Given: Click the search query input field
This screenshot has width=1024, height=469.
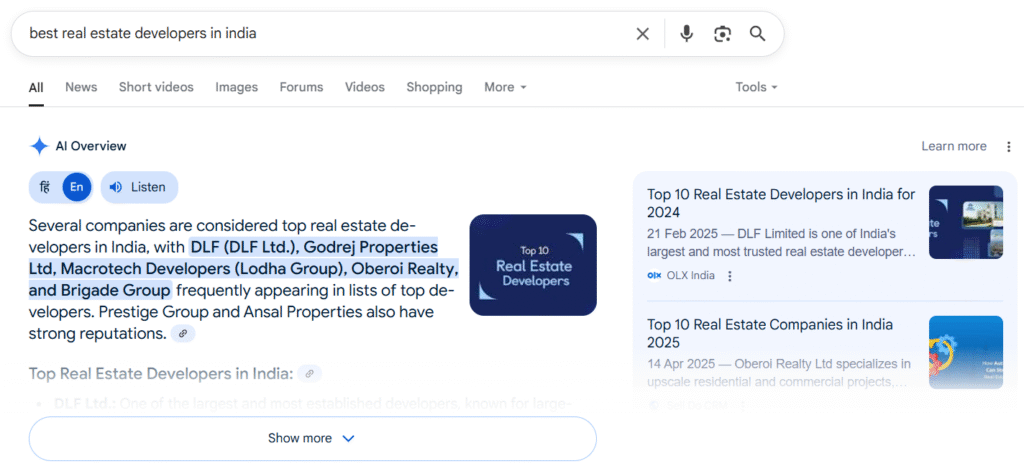Looking at the screenshot, I should pyautogui.click(x=327, y=33).
